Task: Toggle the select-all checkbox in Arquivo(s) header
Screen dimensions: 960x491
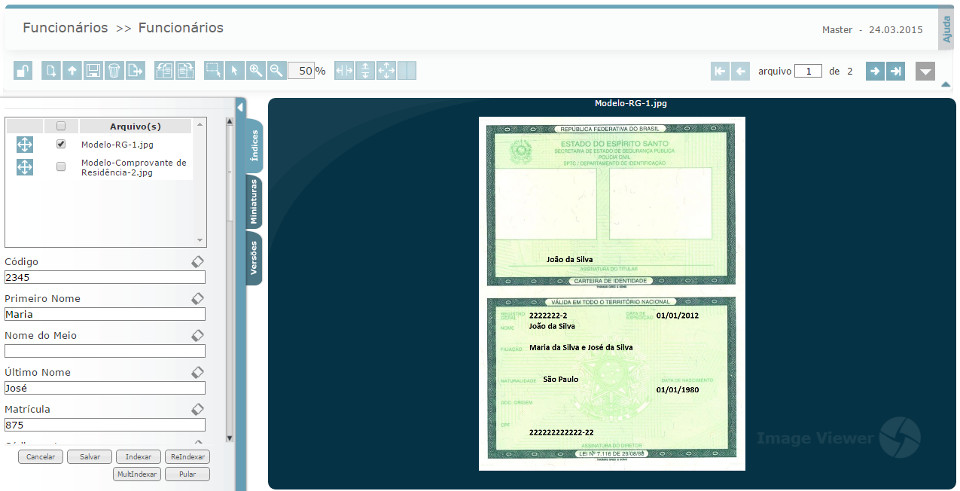Action: pyautogui.click(x=61, y=126)
